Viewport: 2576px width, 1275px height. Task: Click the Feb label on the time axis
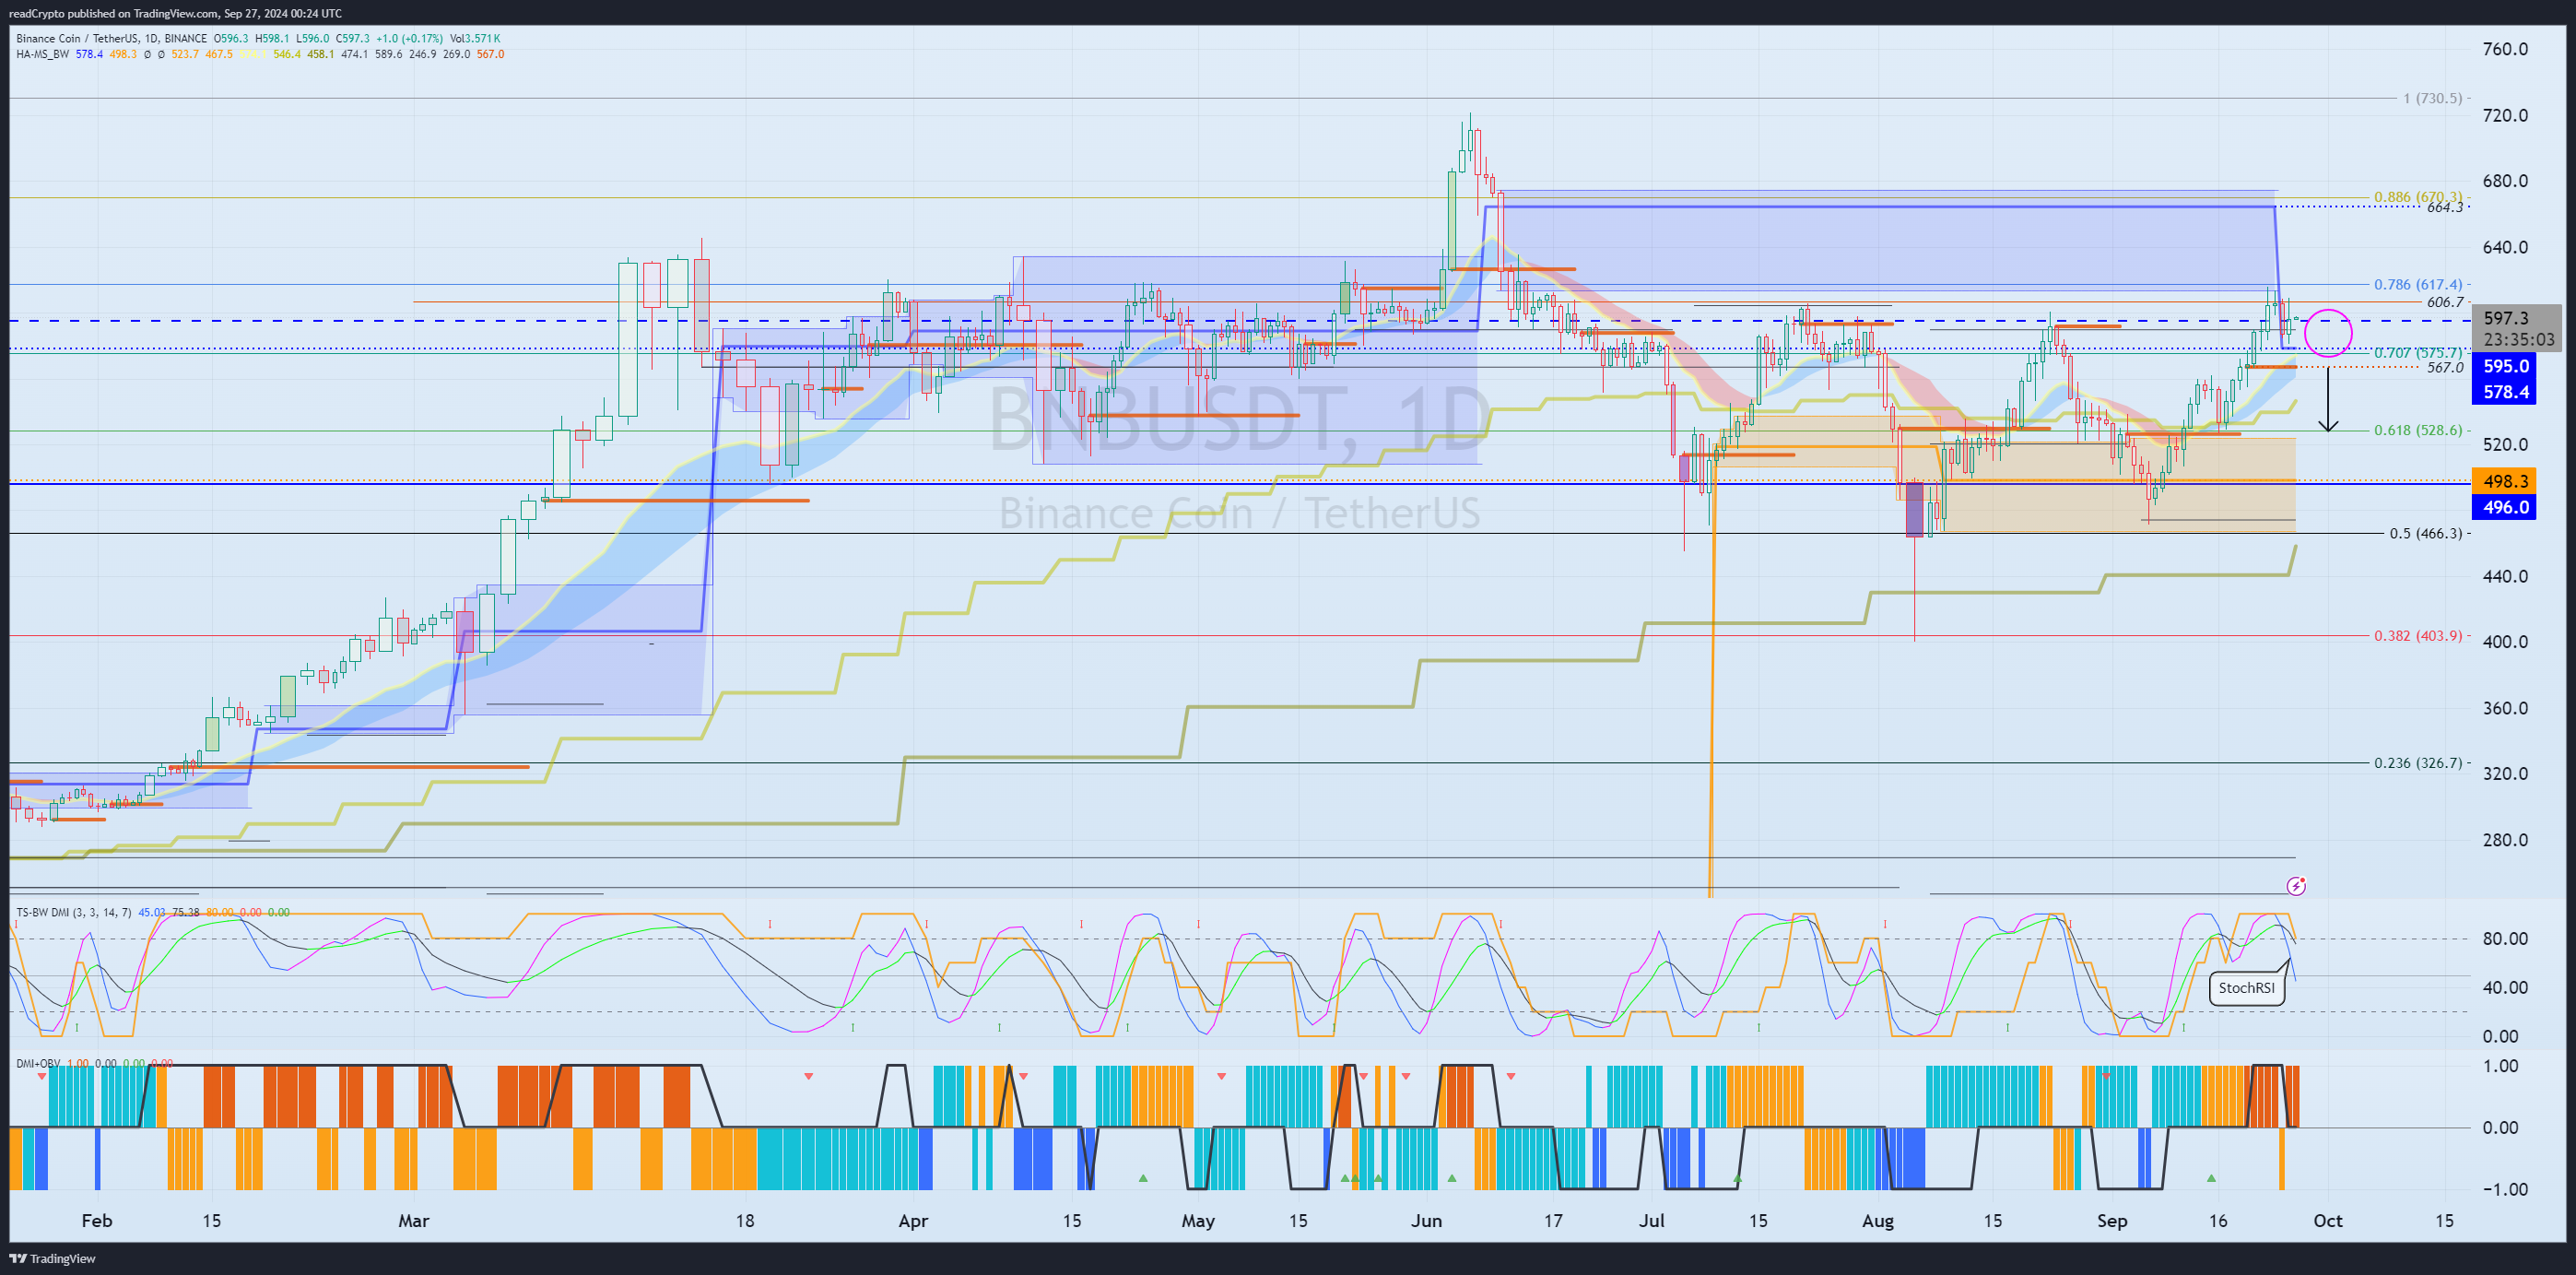97,1221
